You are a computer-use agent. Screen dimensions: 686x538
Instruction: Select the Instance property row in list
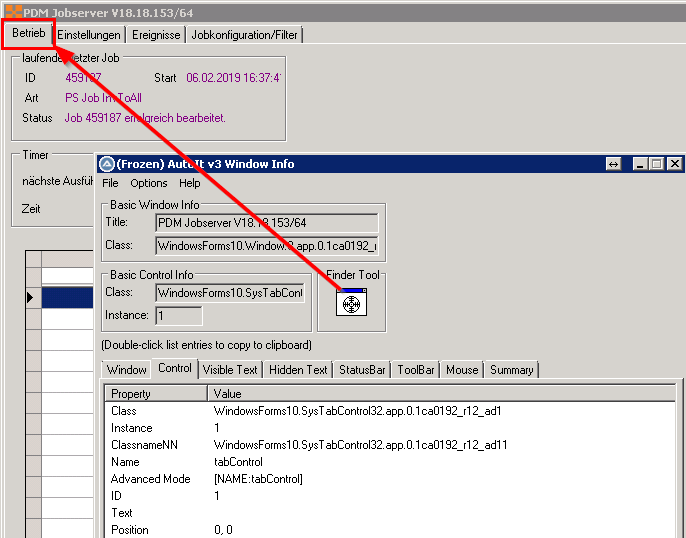391,428
